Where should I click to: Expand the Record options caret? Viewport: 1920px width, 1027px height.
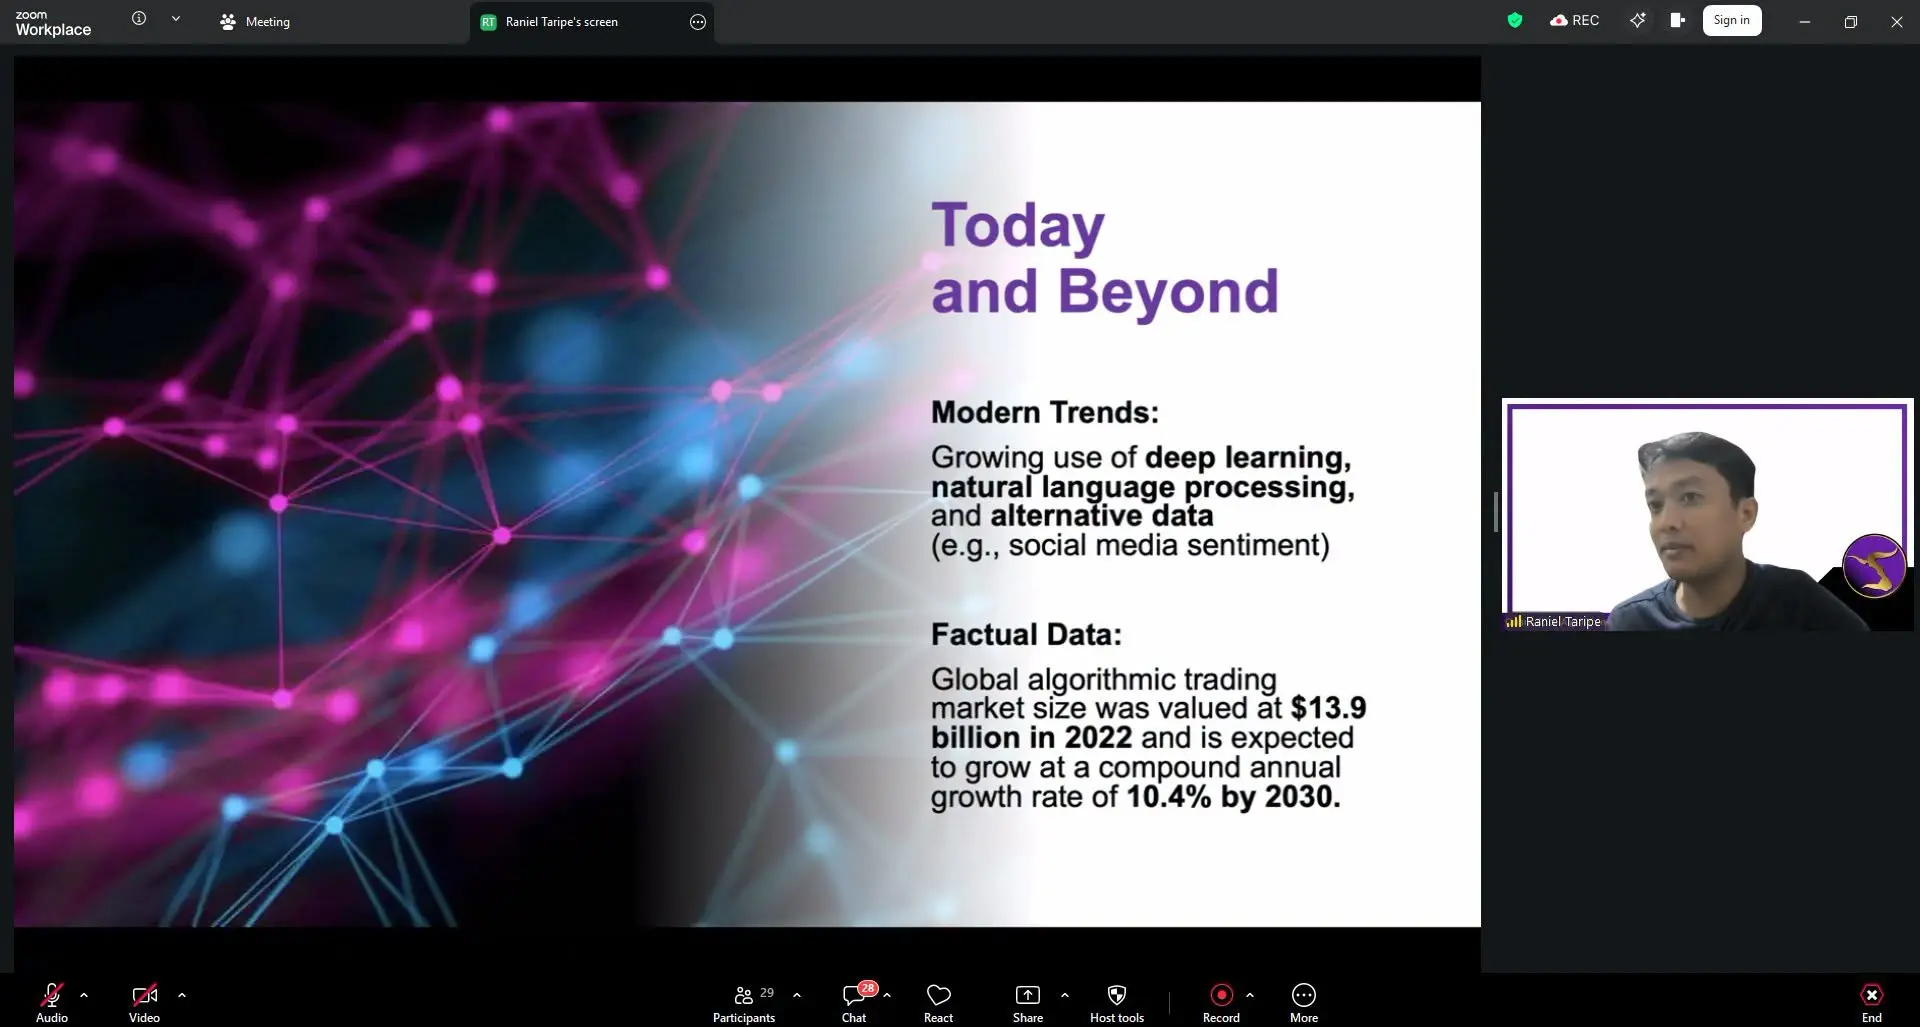1250,995
